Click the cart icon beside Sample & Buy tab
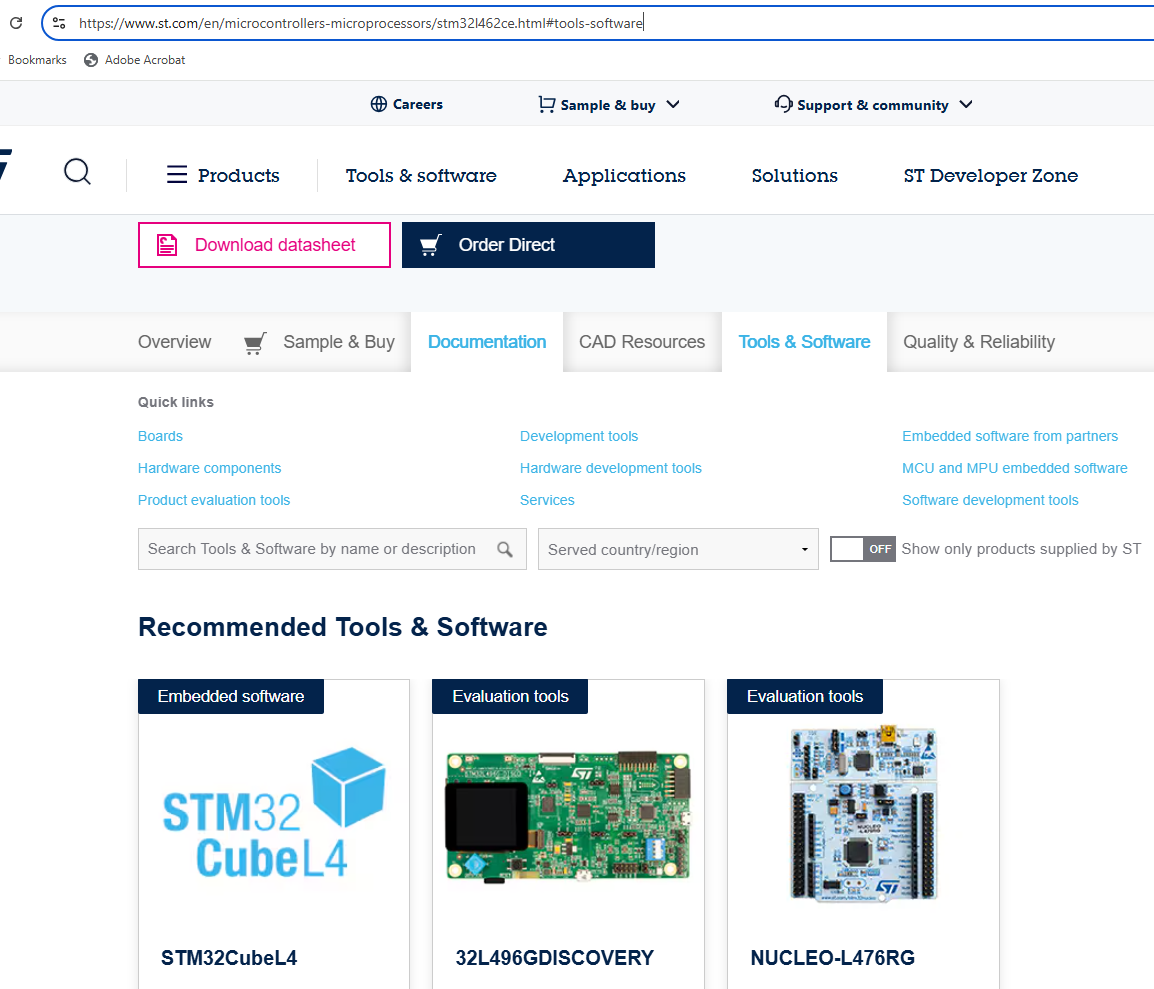The width and height of the screenshot is (1154, 989). click(x=254, y=342)
